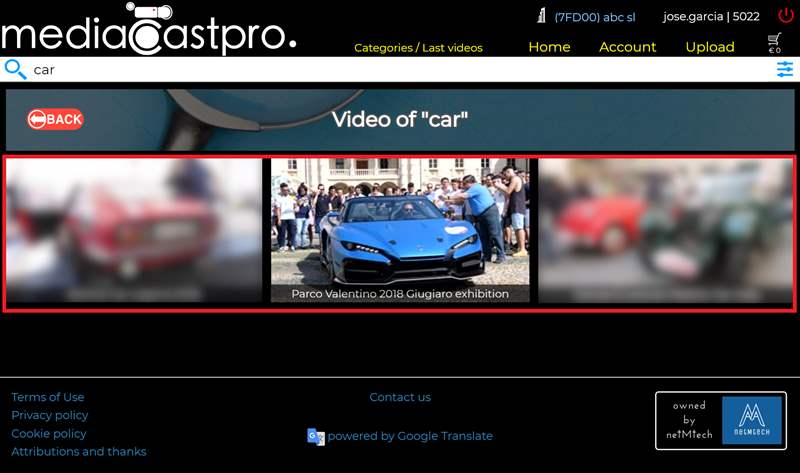
Task: Open Attributions and thanks link
Action: [79, 452]
